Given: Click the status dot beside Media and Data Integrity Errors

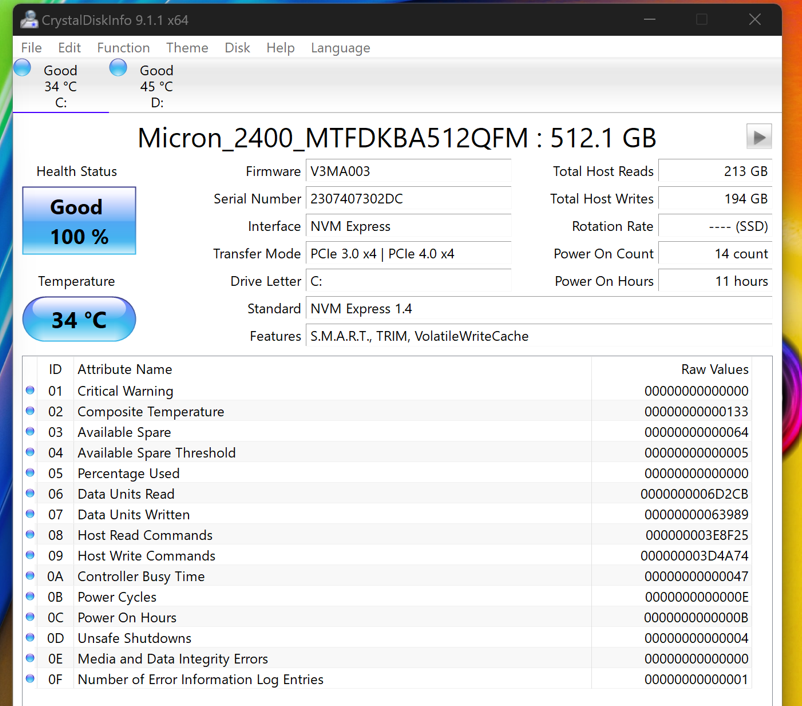Looking at the screenshot, I should [30, 658].
